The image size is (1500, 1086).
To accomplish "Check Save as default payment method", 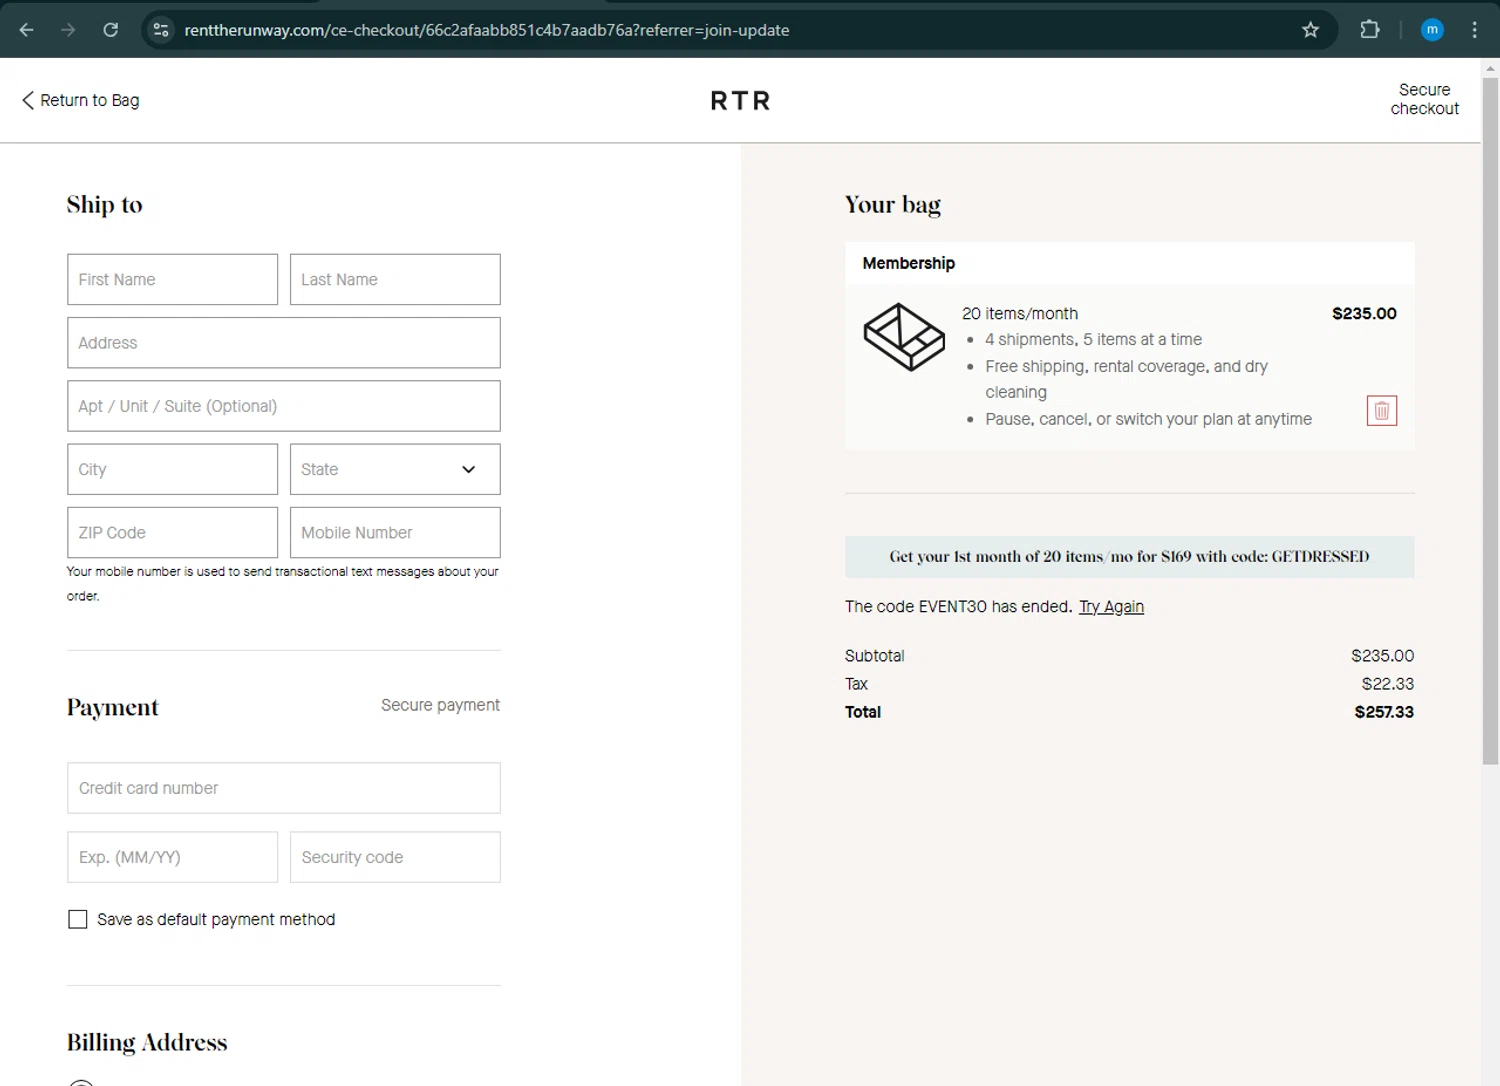I will (77, 919).
